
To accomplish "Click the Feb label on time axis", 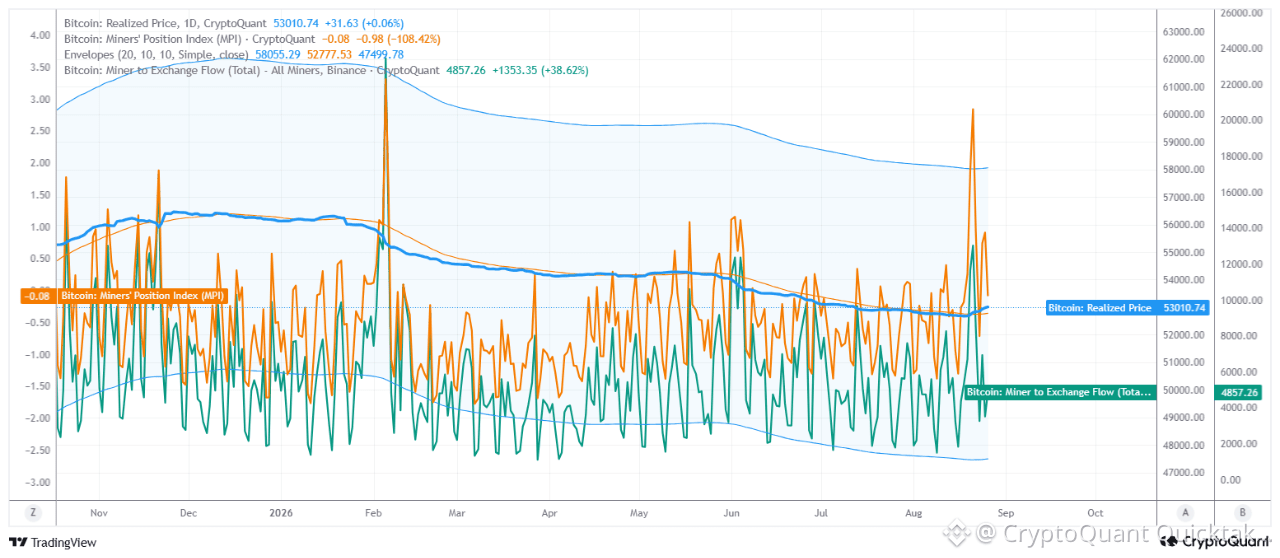I will (x=375, y=511).
